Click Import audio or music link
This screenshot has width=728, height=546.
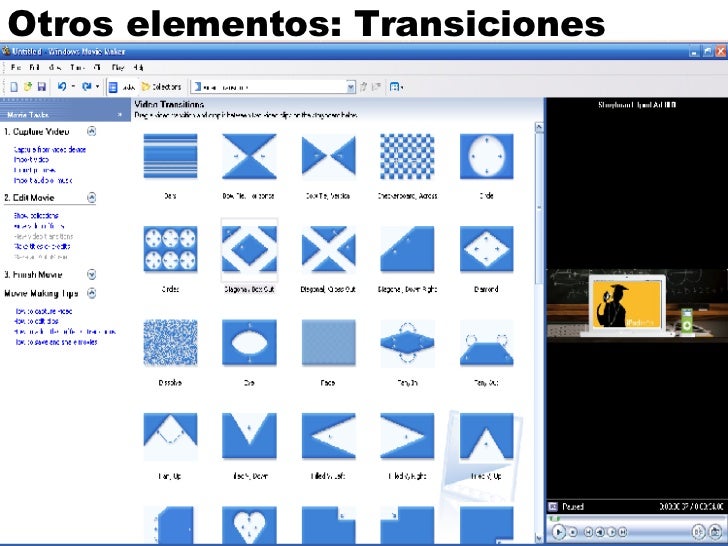[x=43, y=180]
